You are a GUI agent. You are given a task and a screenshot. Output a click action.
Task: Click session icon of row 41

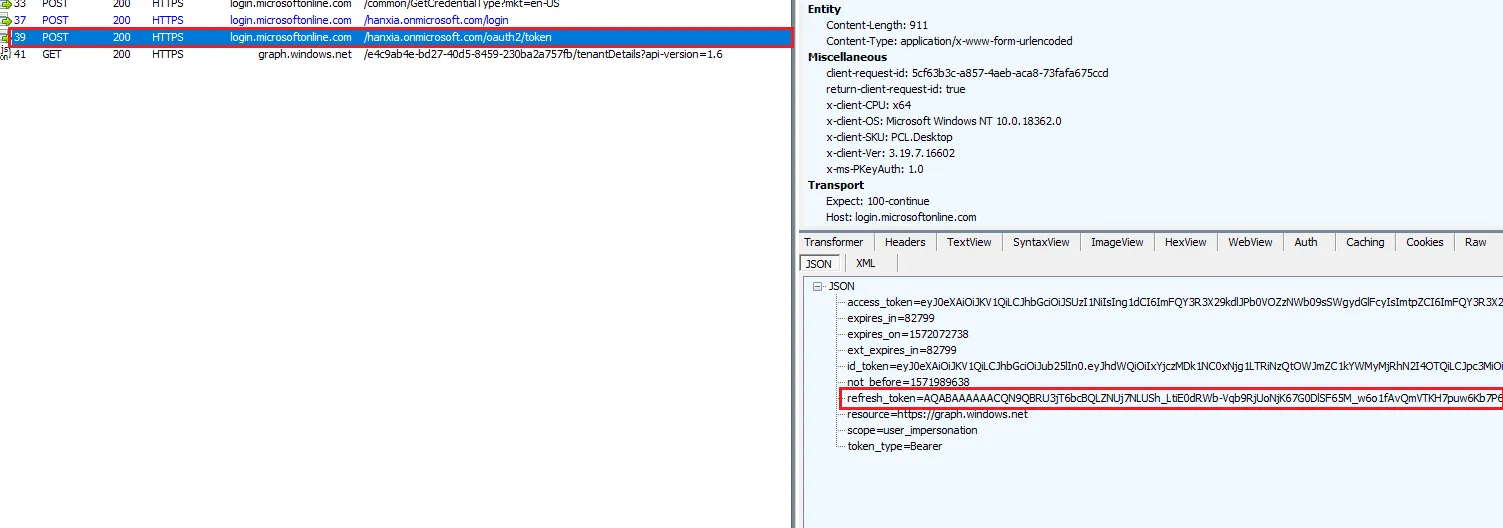tap(5, 54)
